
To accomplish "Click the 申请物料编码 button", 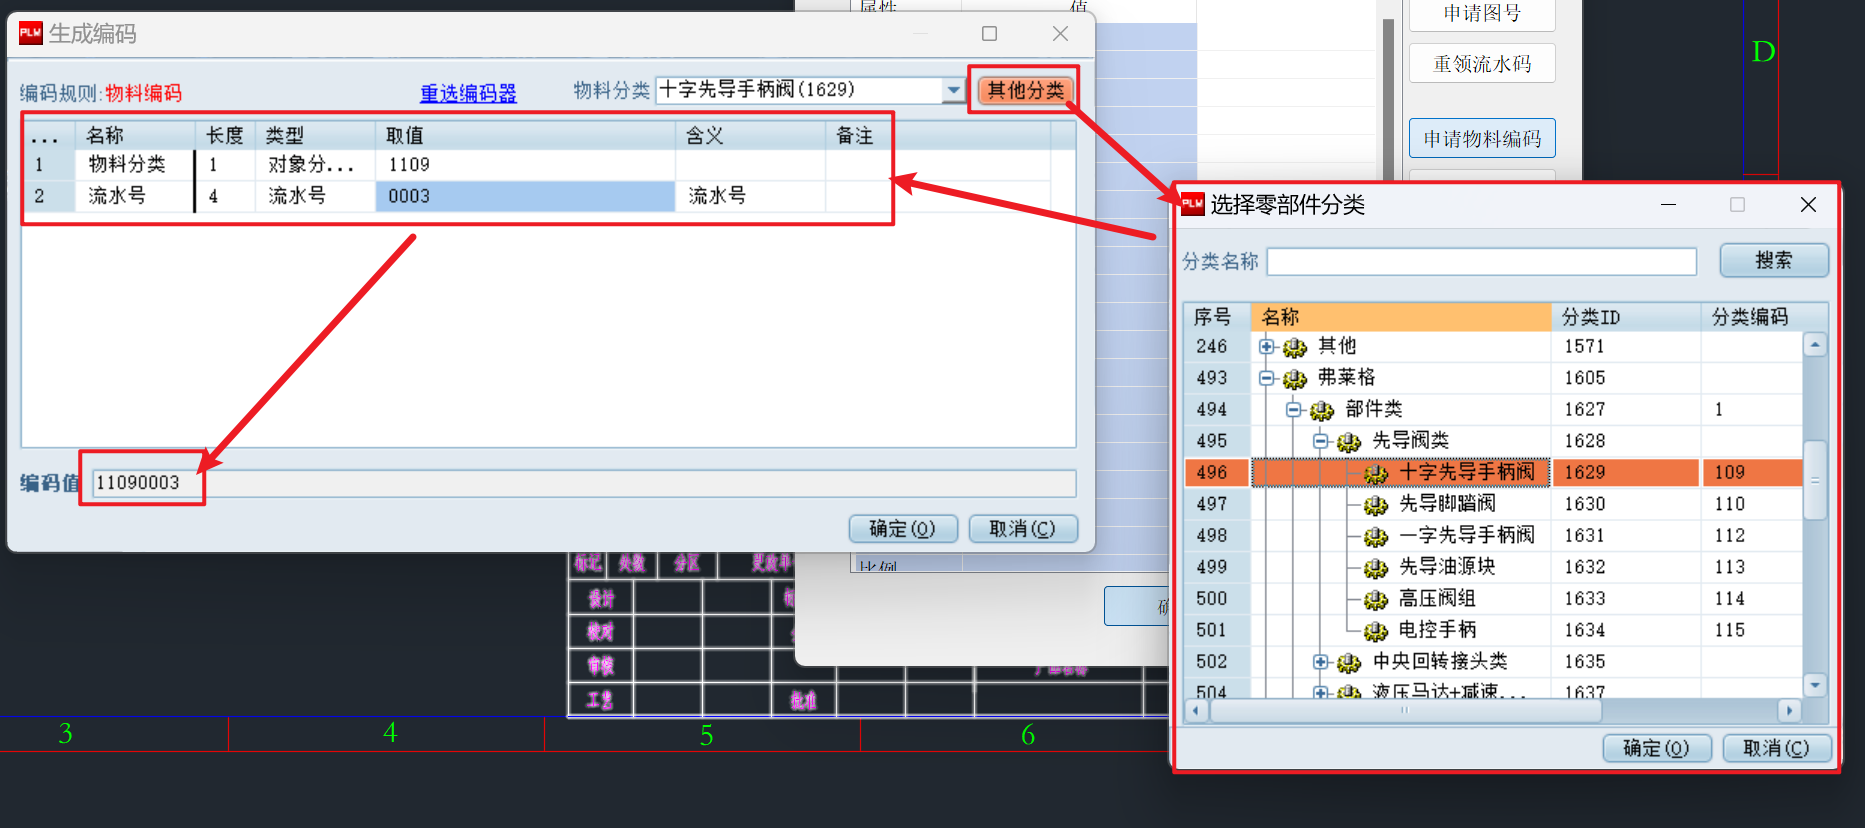I will [1482, 139].
